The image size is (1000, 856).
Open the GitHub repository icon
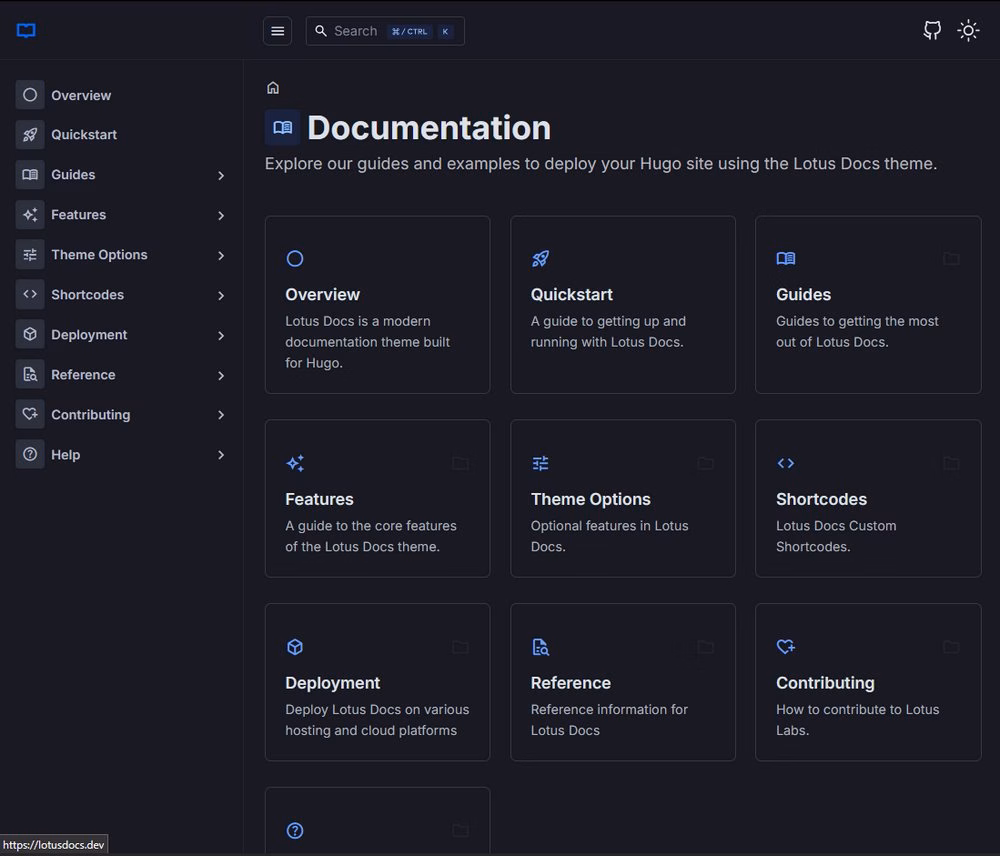click(x=932, y=31)
